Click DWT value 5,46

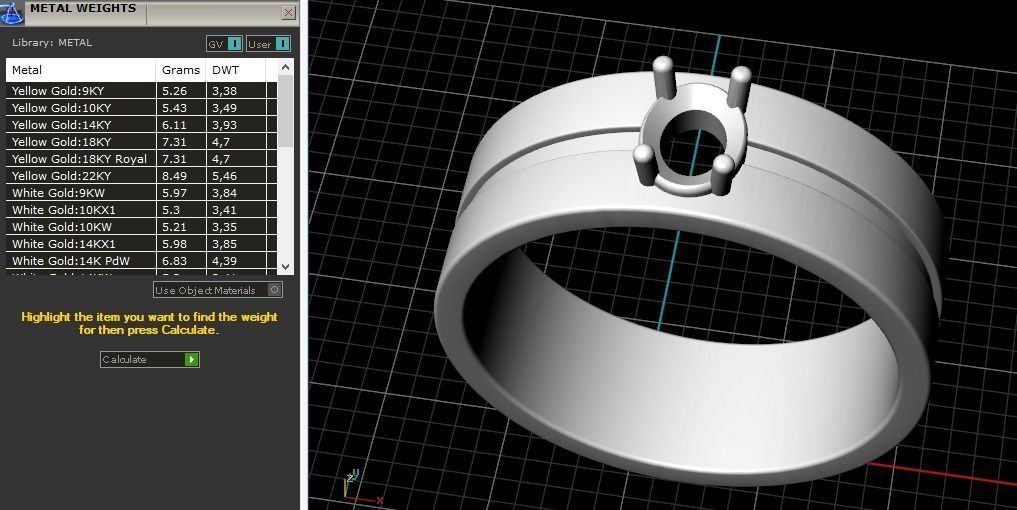224,176
